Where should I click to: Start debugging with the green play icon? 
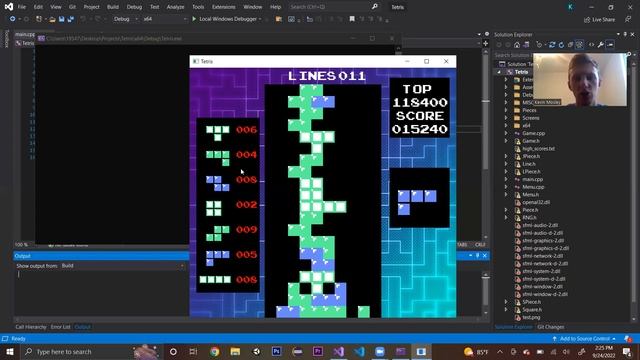pyautogui.click(x=194, y=19)
